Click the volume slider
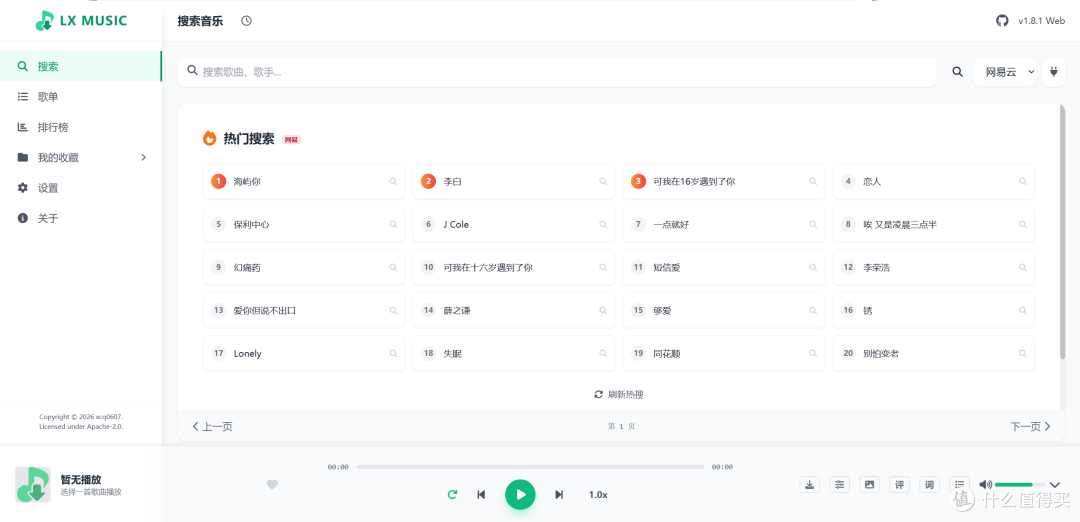The height and width of the screenshot is (522, 1080). [1019, 485]
